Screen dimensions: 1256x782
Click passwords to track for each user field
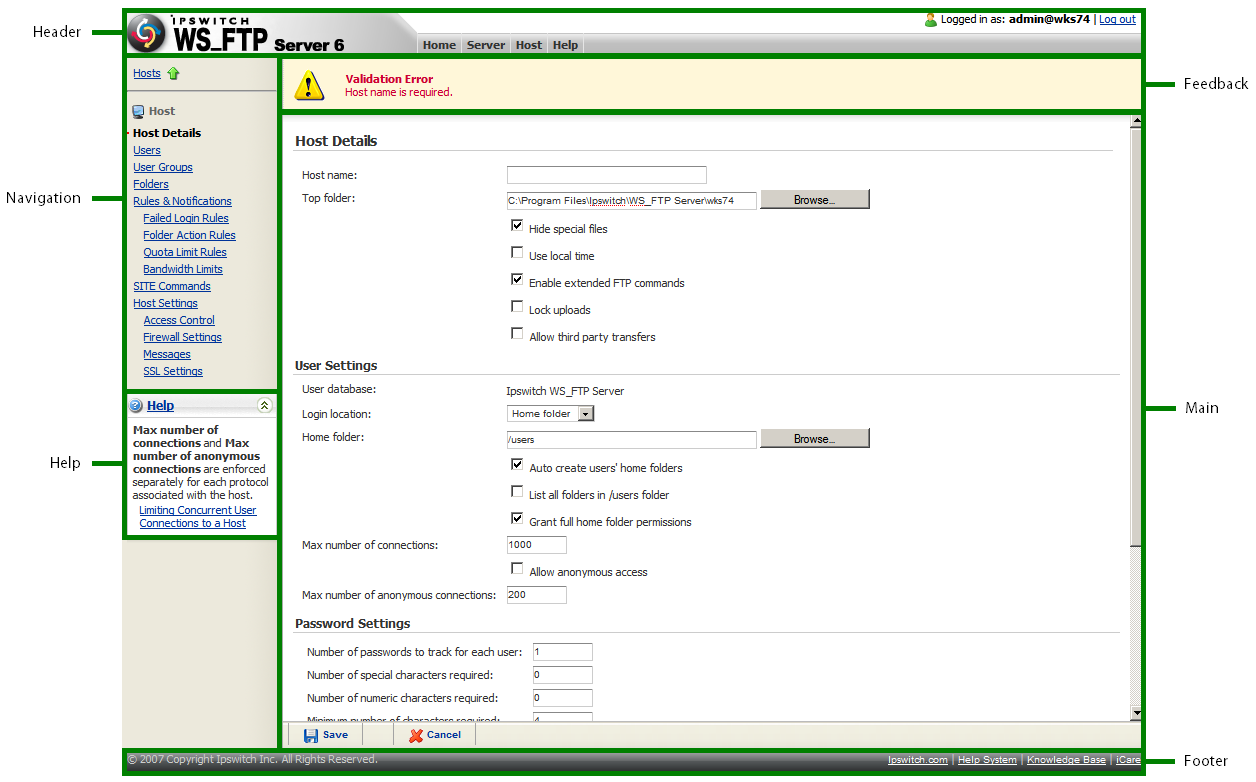(x=563, y=652)
